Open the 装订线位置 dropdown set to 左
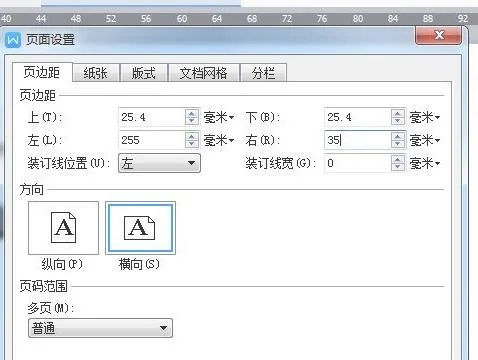This screenshot has width=478, height=360. tap(159, 163)
